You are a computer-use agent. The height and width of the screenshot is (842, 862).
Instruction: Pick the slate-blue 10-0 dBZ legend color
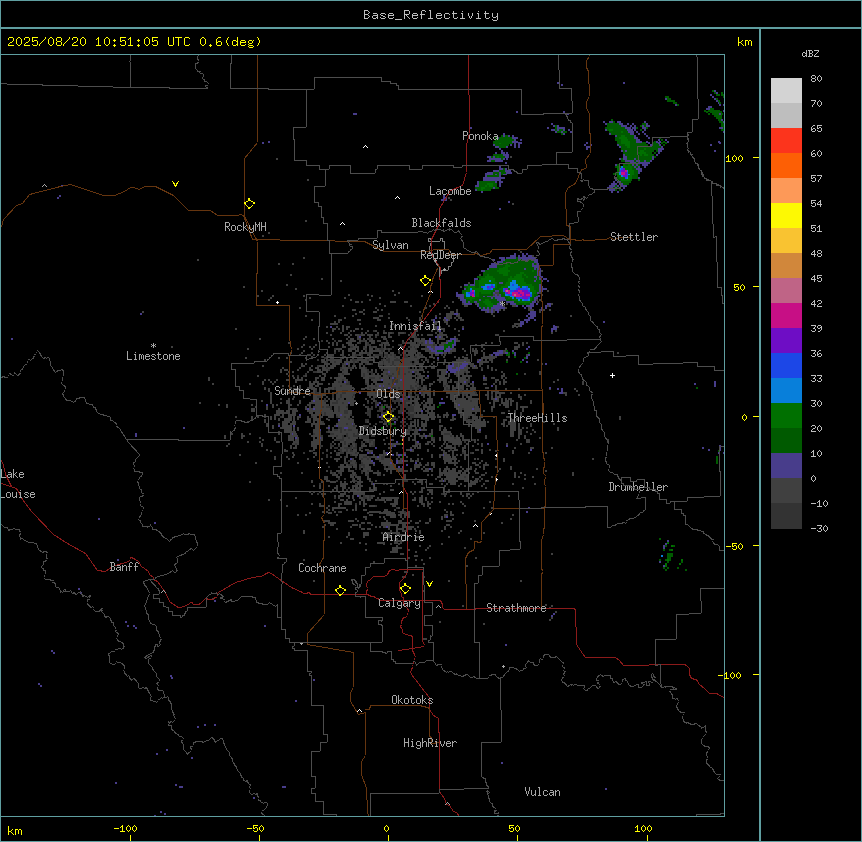786,466
